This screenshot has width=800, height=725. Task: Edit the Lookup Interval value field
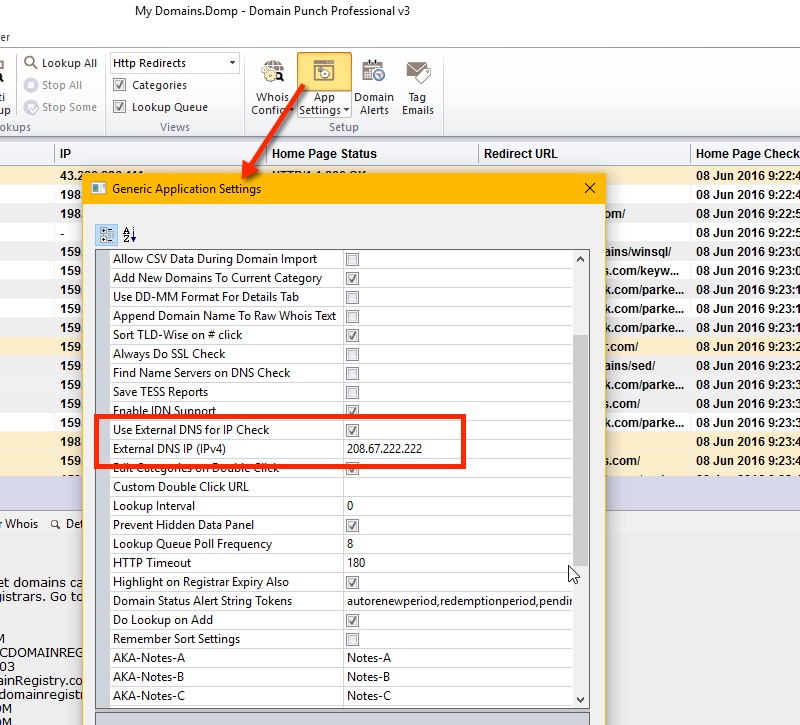pyautogui.click(x=458, y=506)
